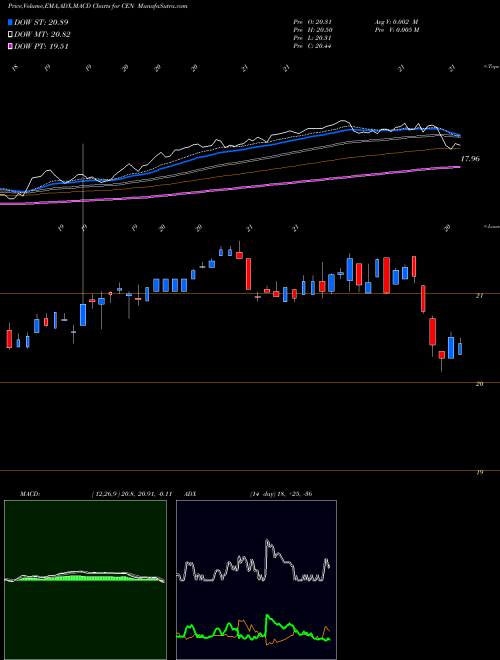The image size is (500, 660).
Task: Click the magenta DOW PT legend swatch
Action: pos(11,46)
